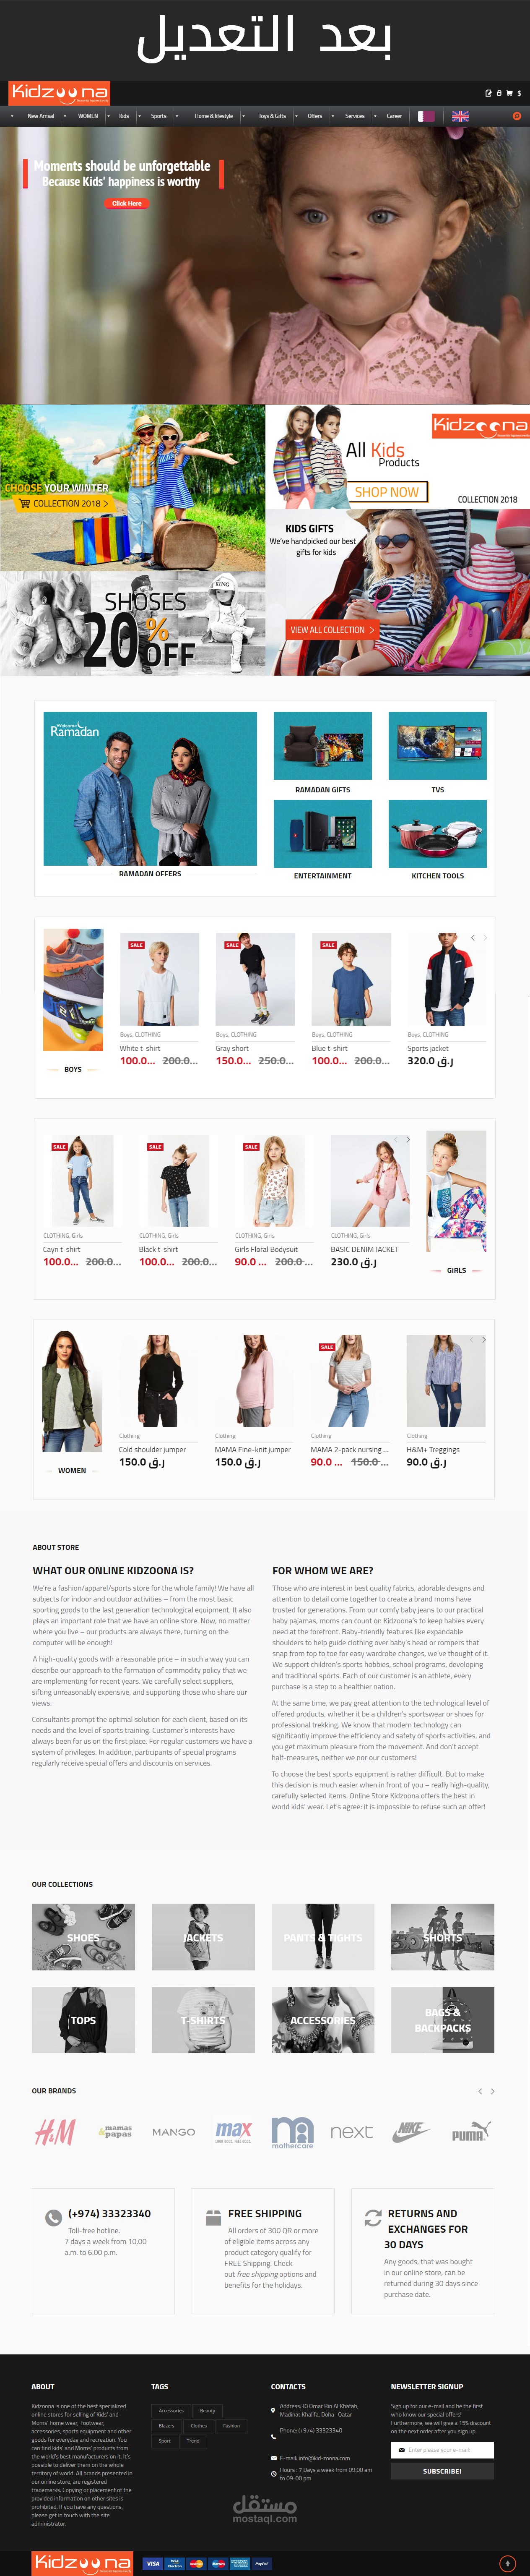Click VIEW ALL COLLECTION button
Viewport: 530px width, 2576px height.
pos(332,630)
